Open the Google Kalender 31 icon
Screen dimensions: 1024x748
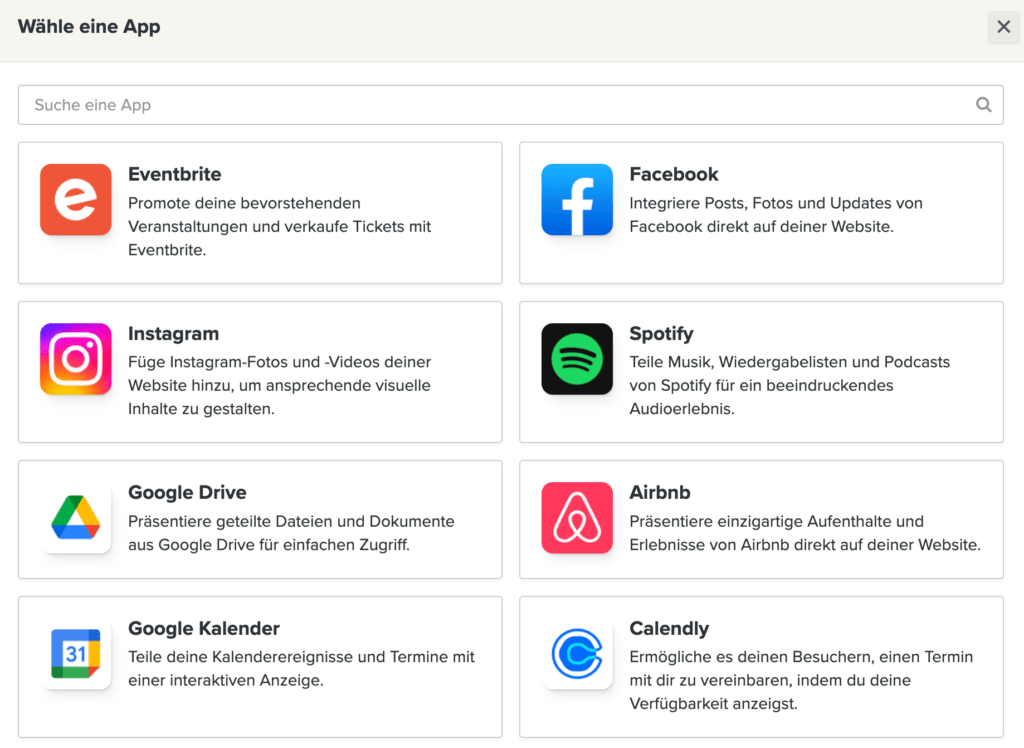76,653
